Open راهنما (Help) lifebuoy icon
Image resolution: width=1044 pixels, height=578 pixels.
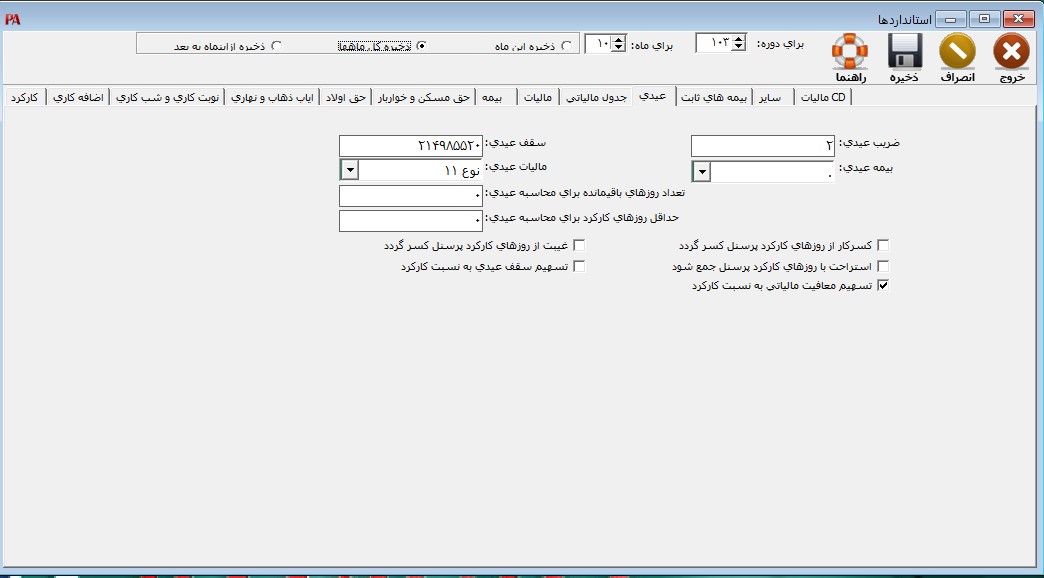click(x=850, y=51)
